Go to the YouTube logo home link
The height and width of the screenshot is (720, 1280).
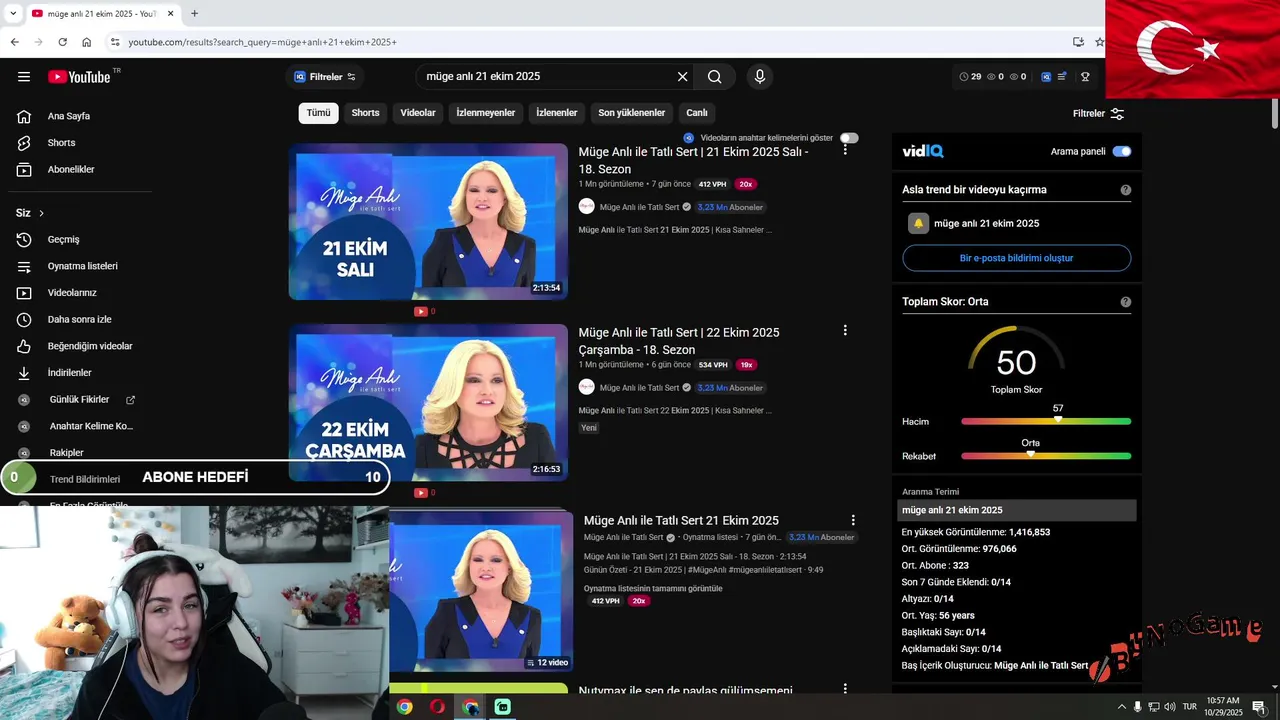79,77
